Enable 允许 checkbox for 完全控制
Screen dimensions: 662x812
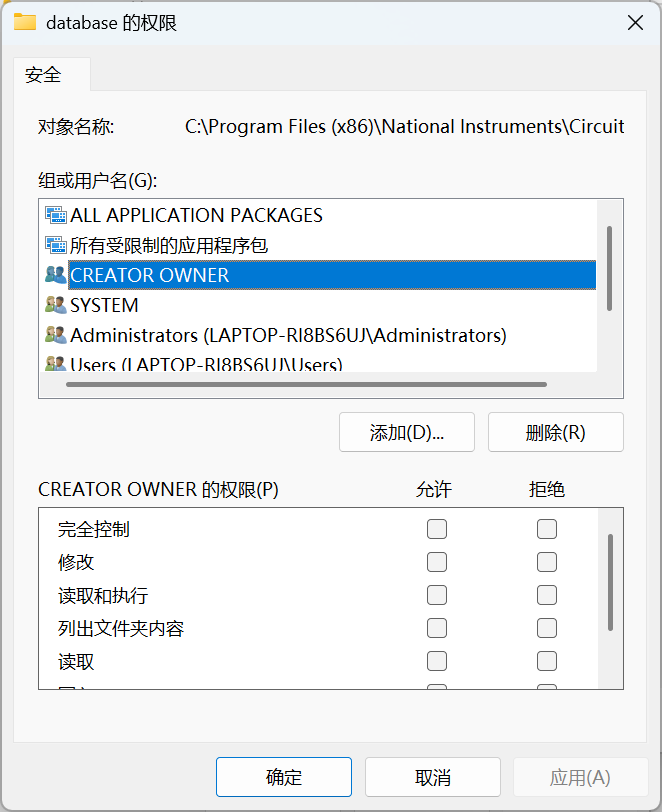click(437, 529)
